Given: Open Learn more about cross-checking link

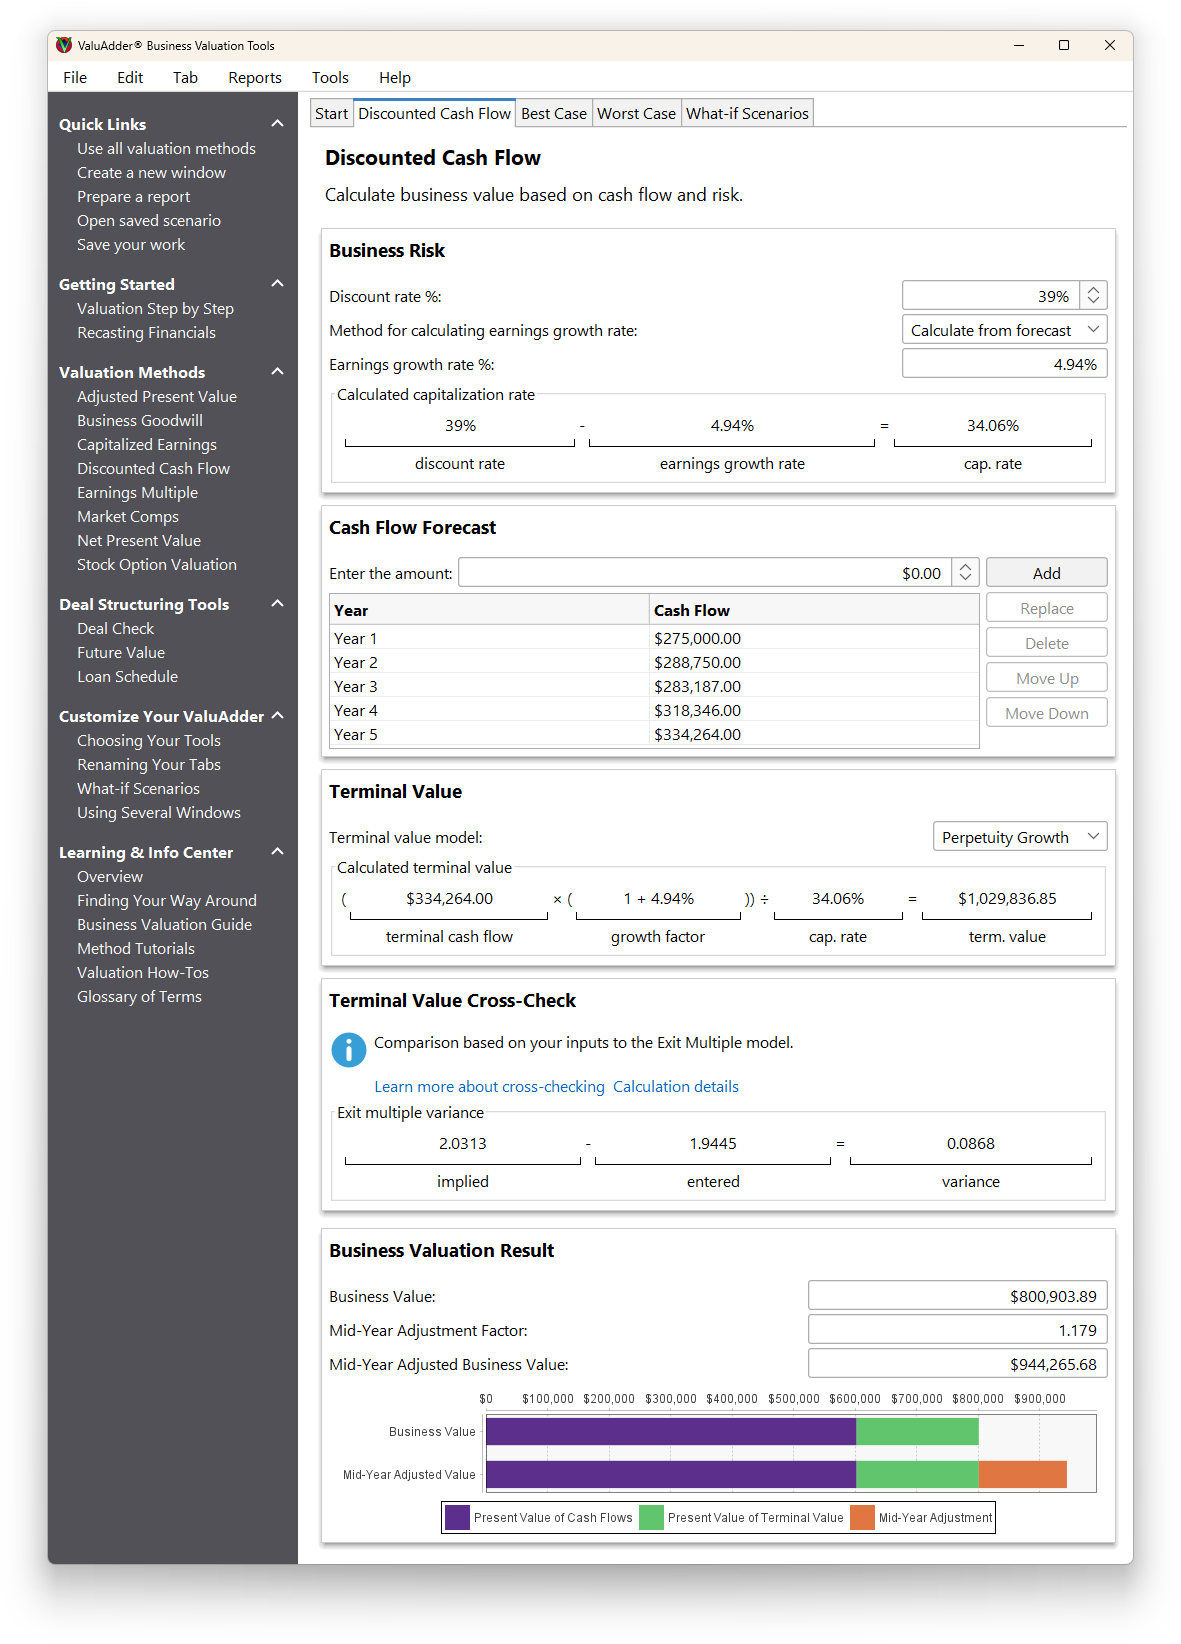Looking at the screenshot, I should (489, 1087).
